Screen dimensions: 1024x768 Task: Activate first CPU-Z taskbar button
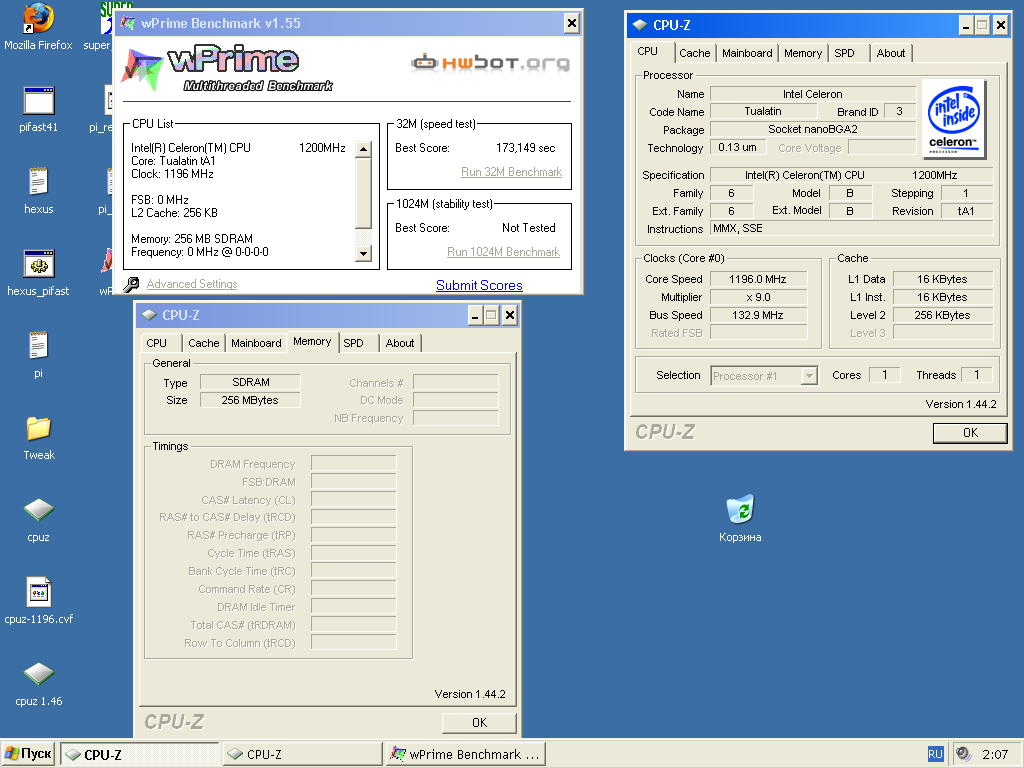(x=140, y=754)
